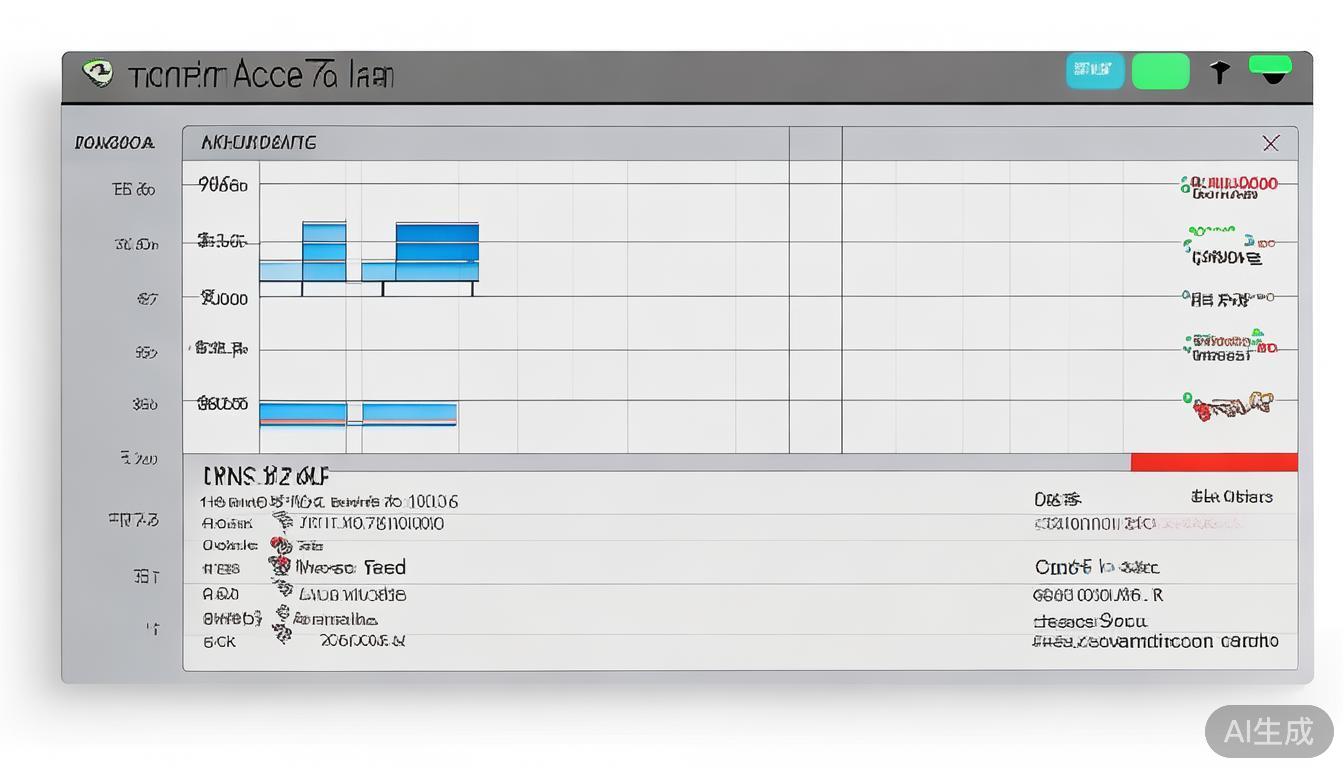Click the app logo icon in title bar
1344x768 pixels.
(98, 74)
